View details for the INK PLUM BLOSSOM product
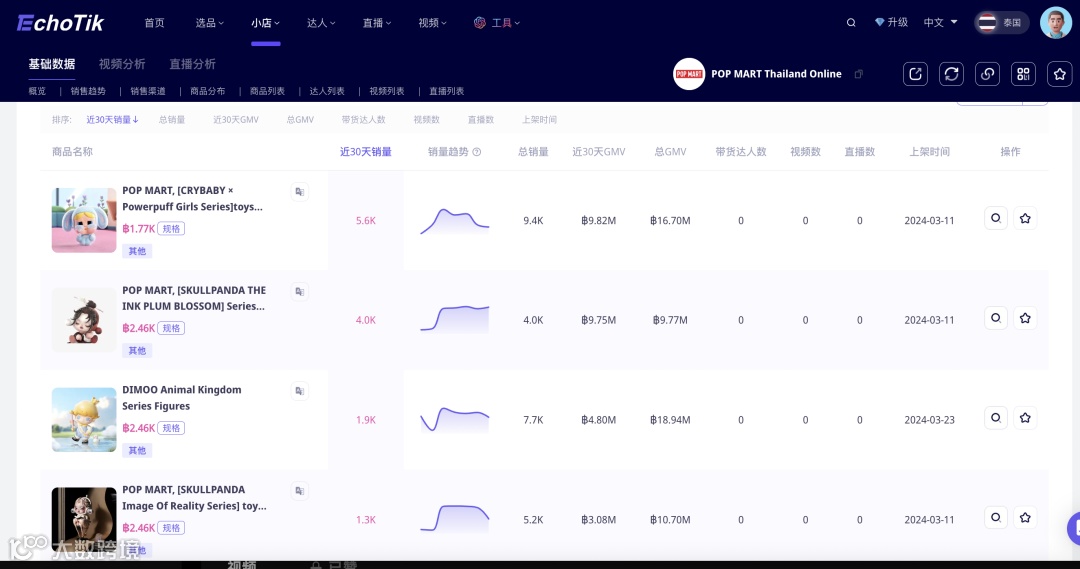Viewport: 1080px width, 569px height. click(996, 318)
